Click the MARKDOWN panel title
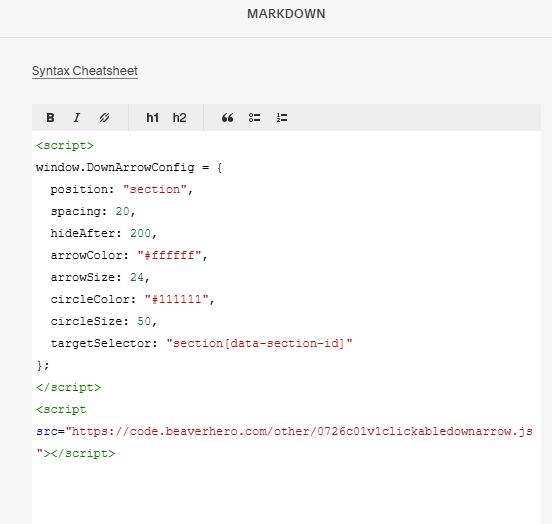This screenshot has width=552, height=524. point(286,14)
